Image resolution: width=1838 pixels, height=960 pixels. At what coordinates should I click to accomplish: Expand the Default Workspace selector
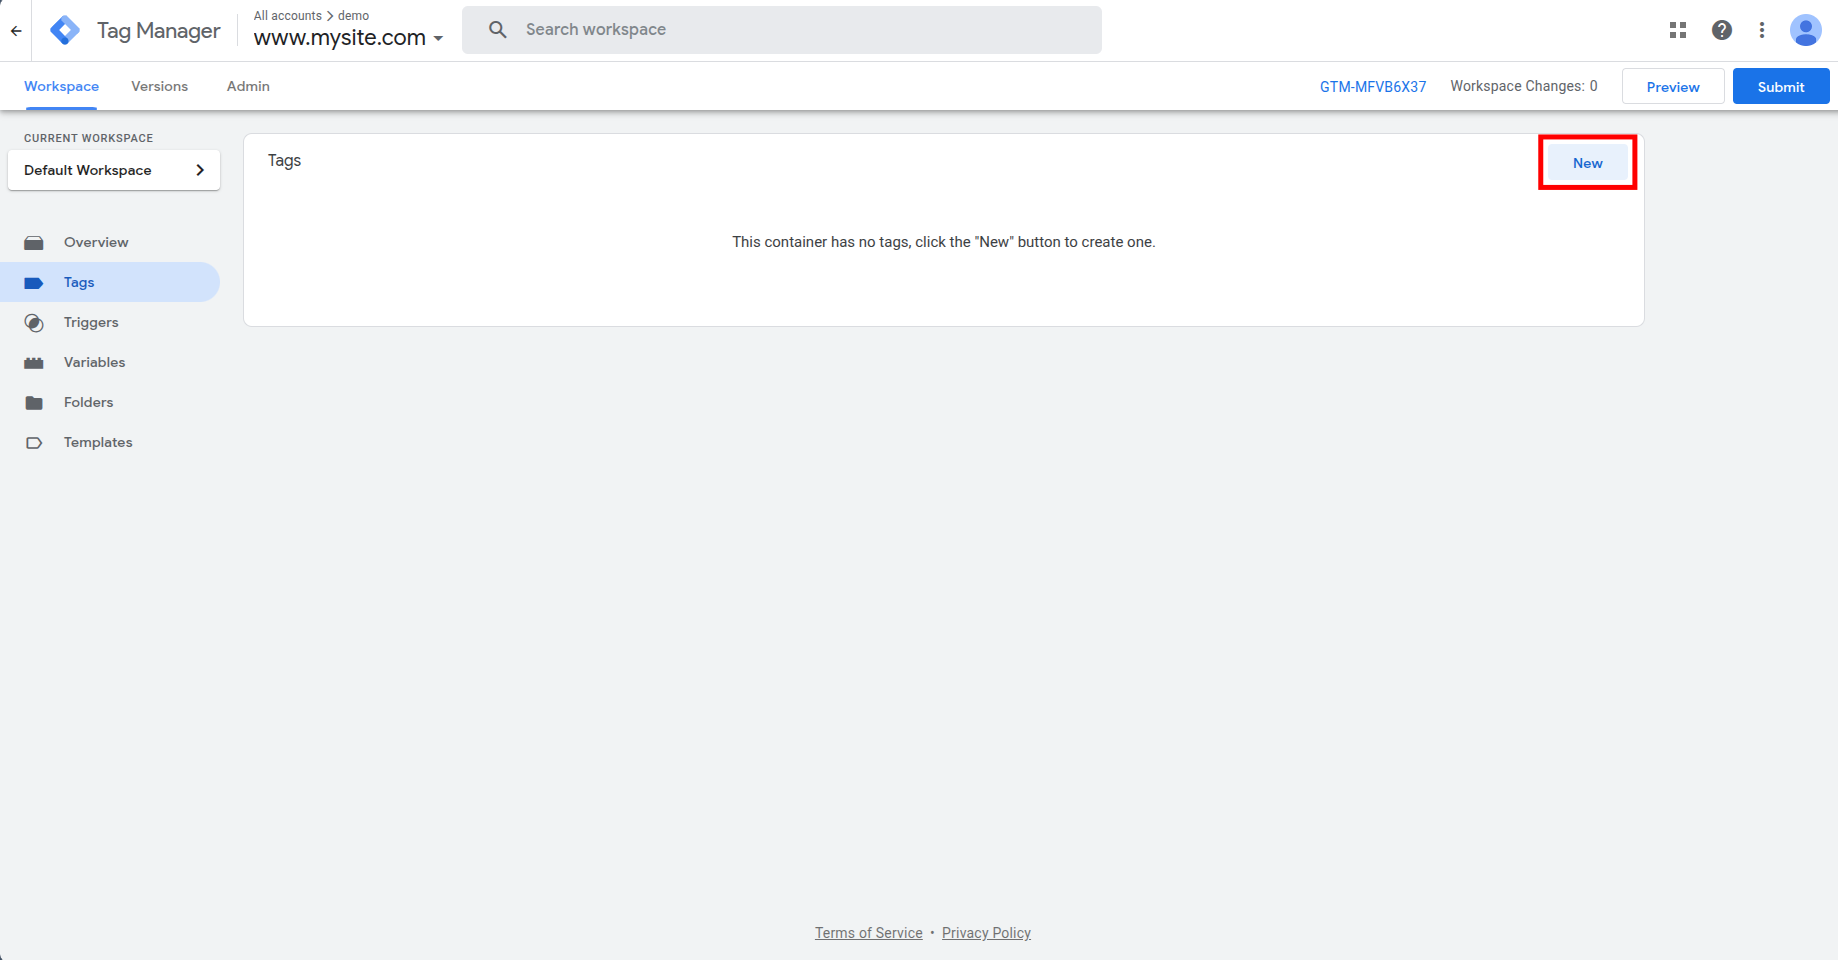(x=114, y=170)
